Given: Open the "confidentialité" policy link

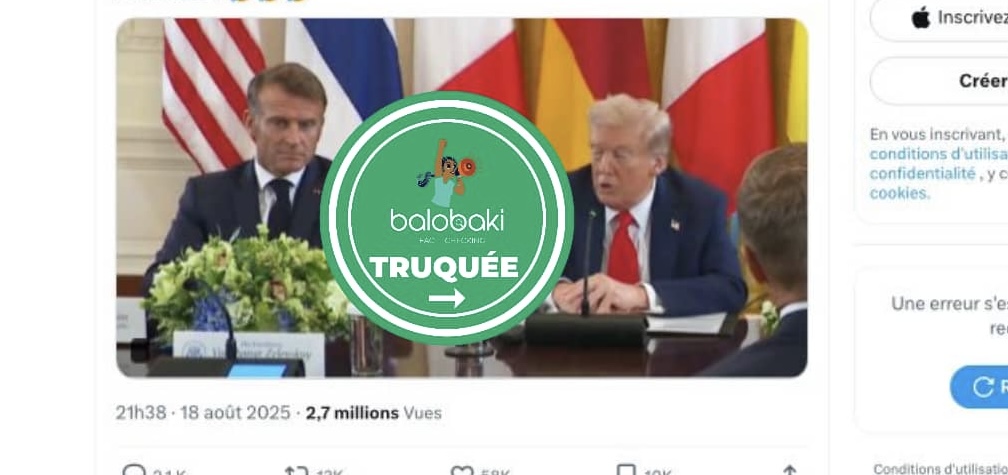Looking at the screenshot, I should (922, 174).
